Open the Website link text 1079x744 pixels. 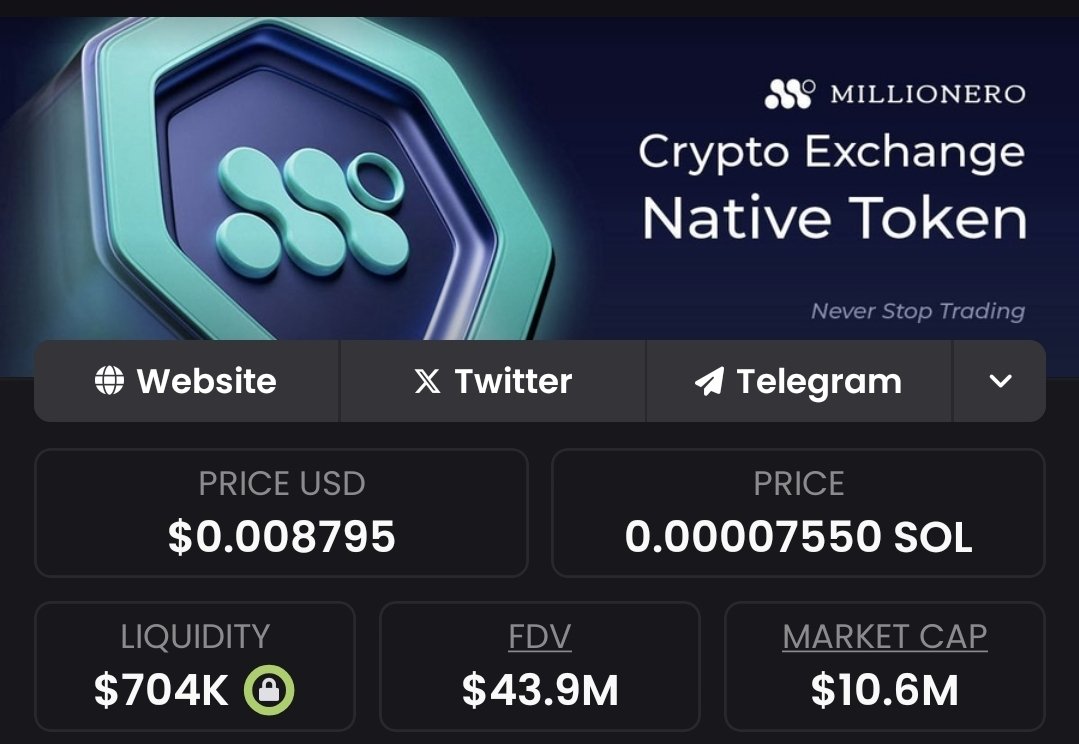(206, 381)
